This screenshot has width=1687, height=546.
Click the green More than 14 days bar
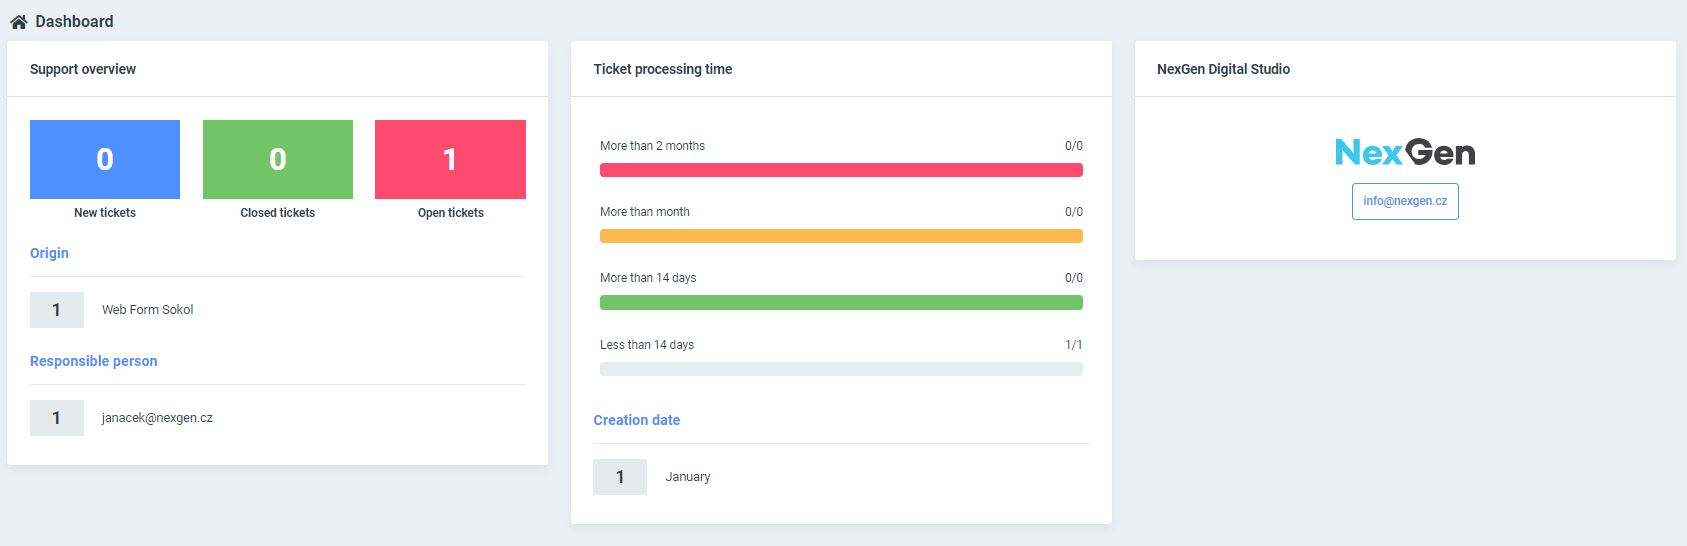841,302
